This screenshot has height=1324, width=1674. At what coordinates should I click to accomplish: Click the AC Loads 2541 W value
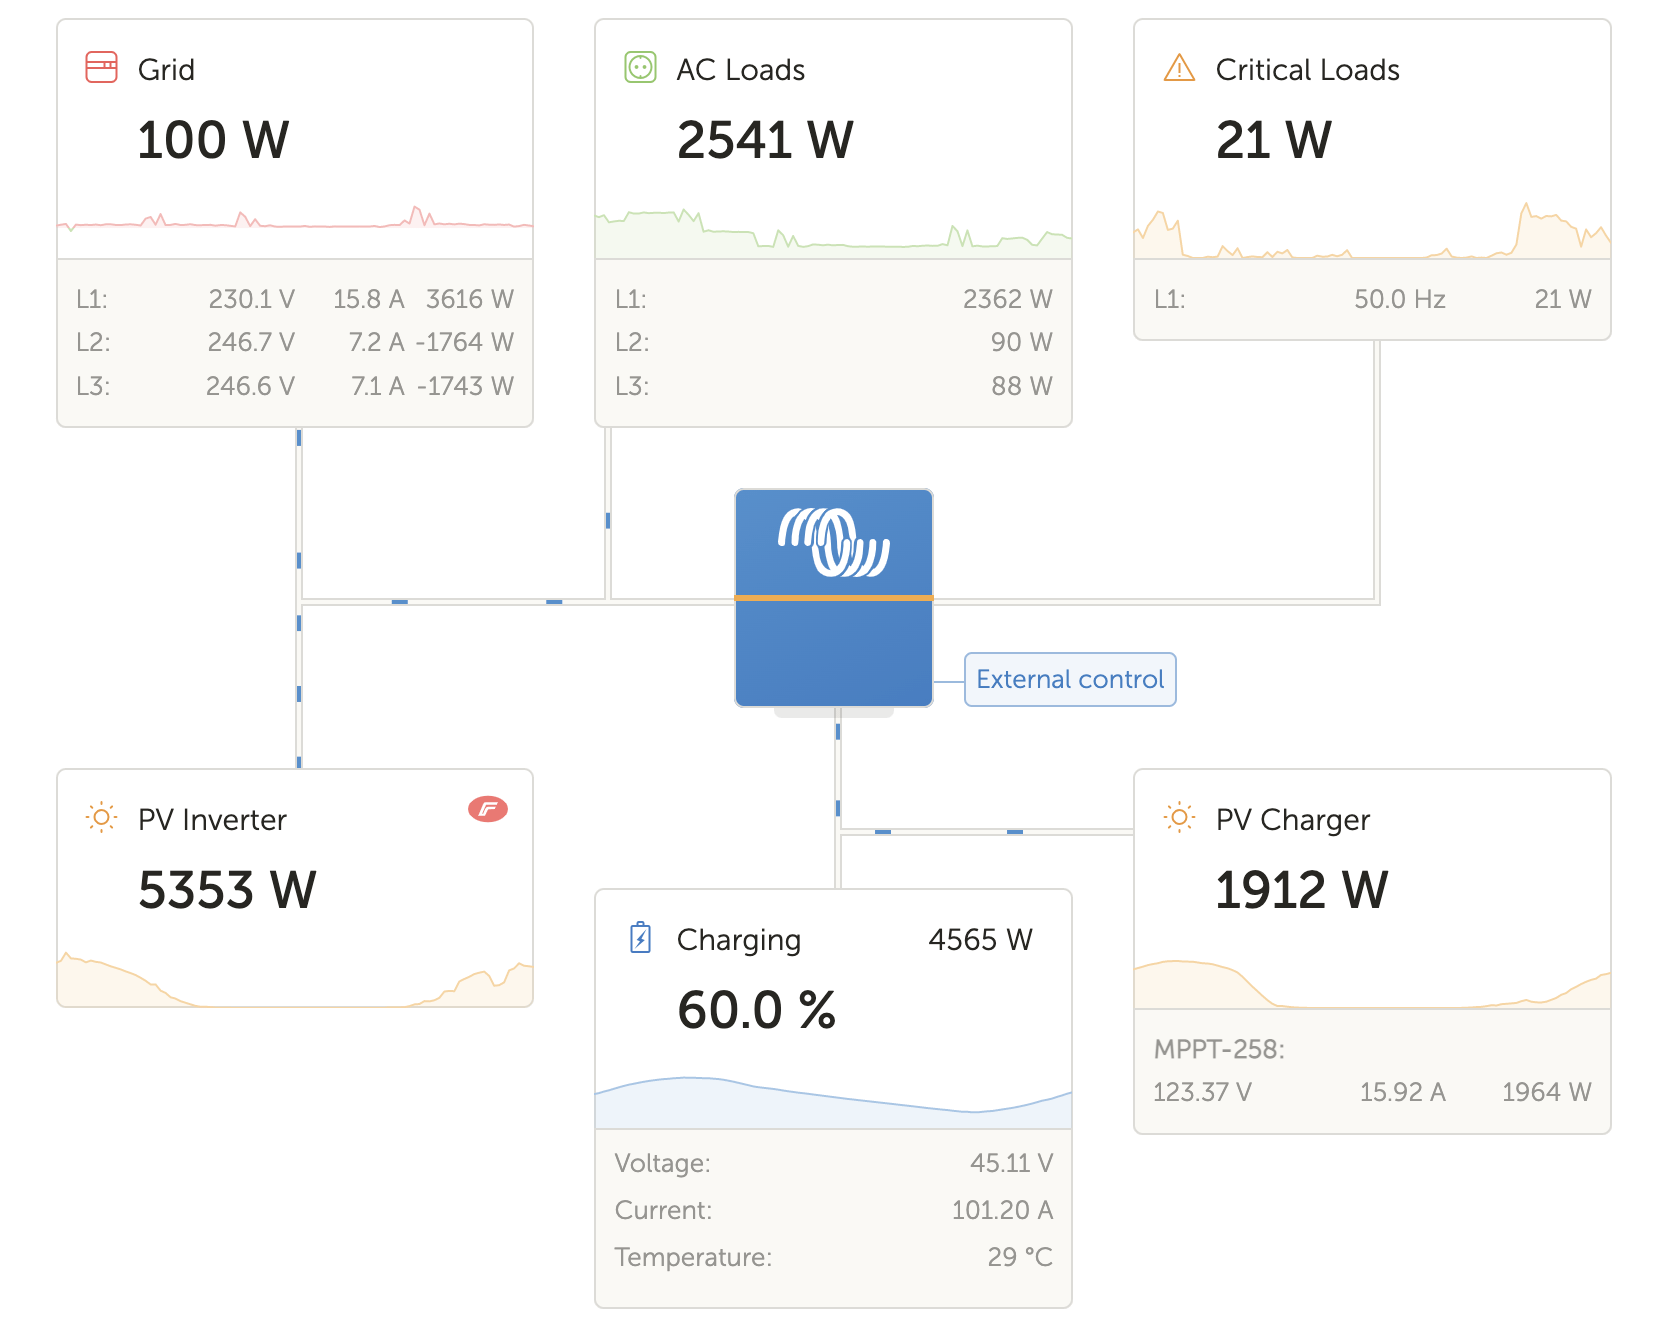pos(765,140)
